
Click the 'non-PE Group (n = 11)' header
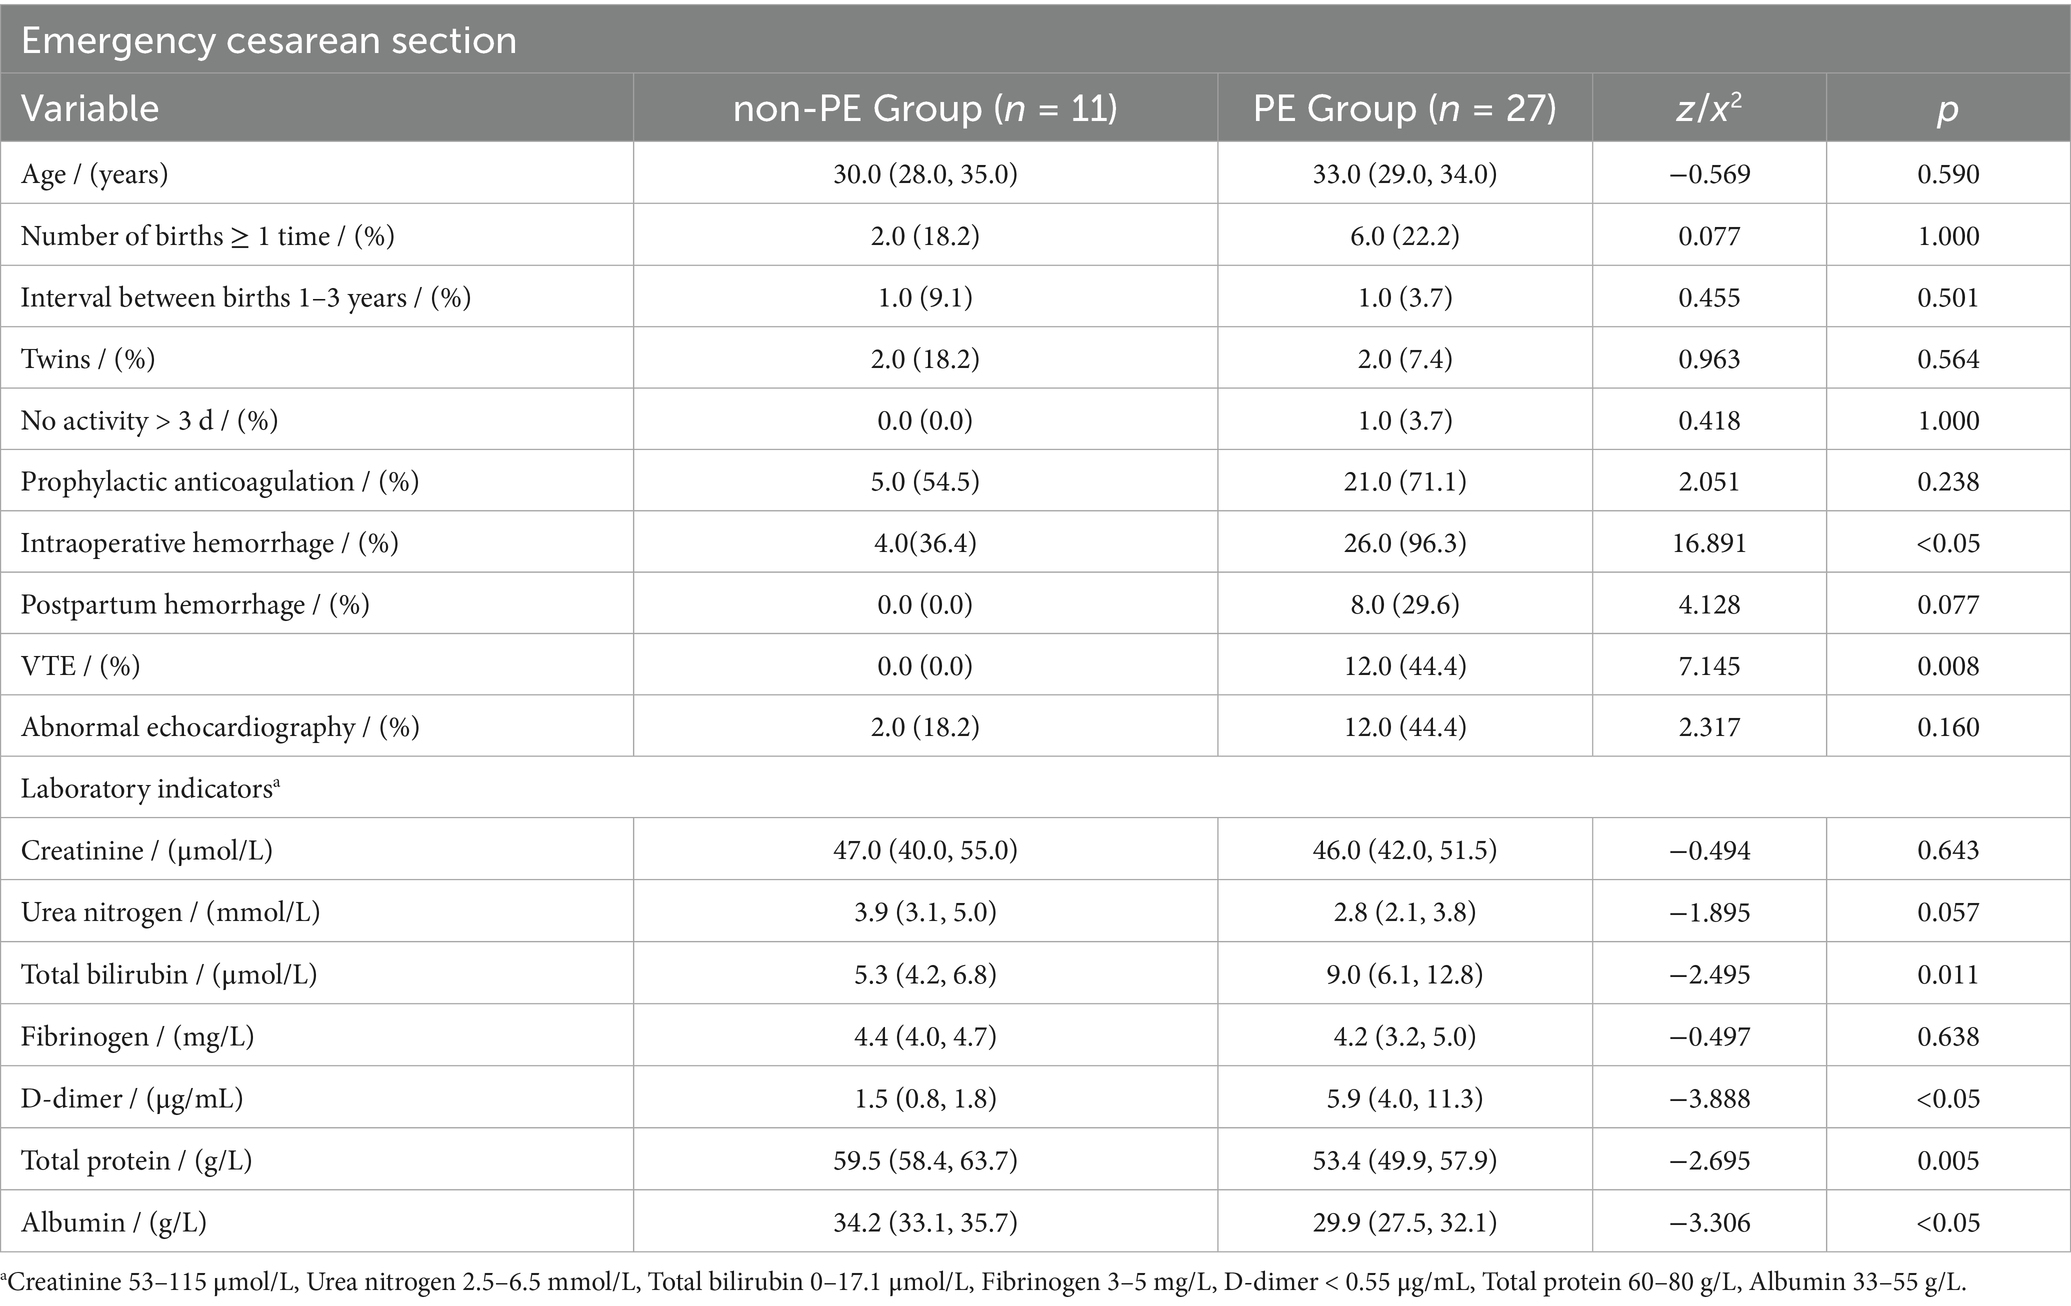(x=925, y=108)
